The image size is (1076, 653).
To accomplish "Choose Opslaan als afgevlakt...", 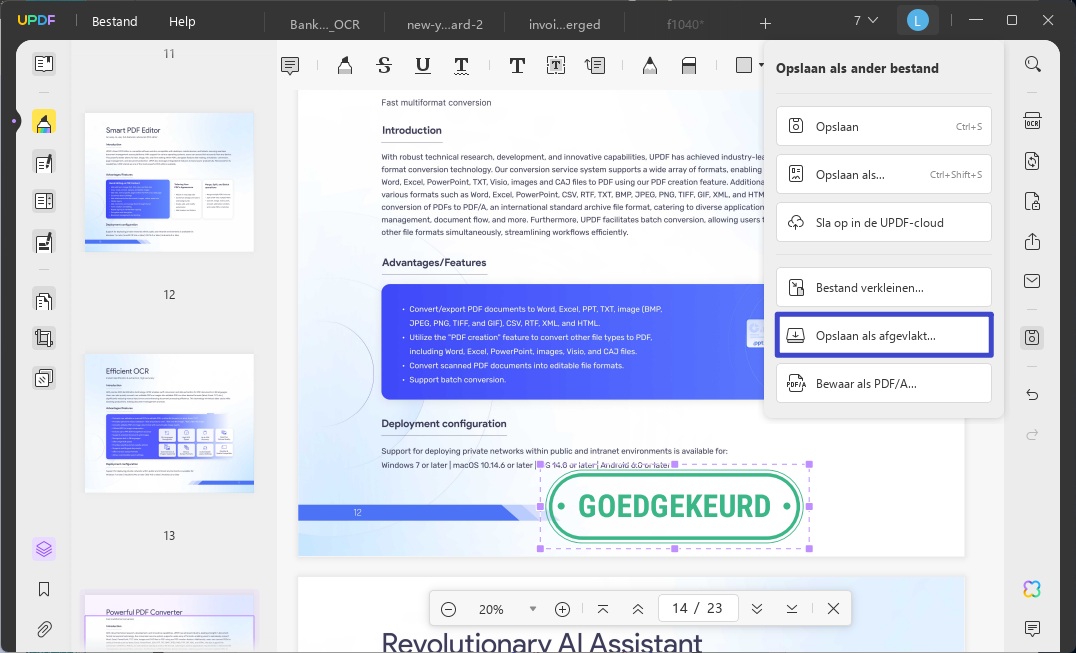I will coord(884,335).
